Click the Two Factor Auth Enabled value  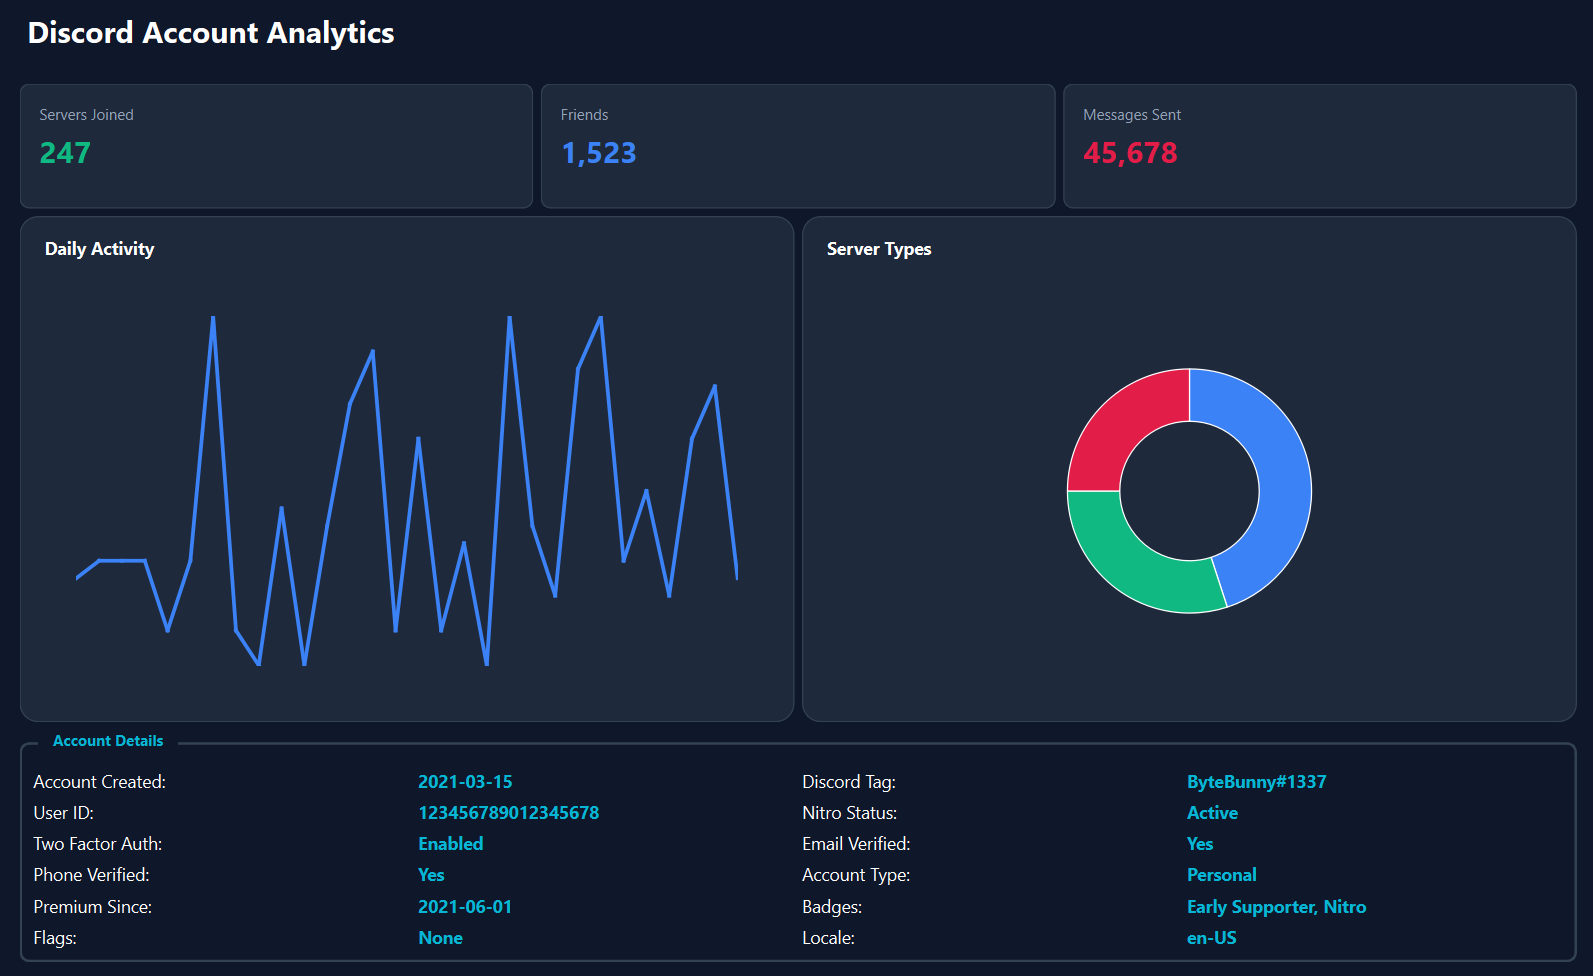[450, 844]
